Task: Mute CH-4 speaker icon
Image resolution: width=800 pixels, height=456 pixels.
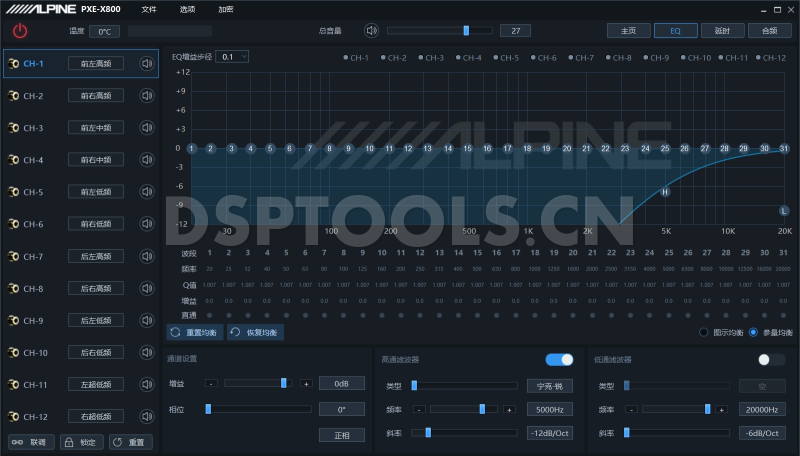Action: (x=147, y=160)
